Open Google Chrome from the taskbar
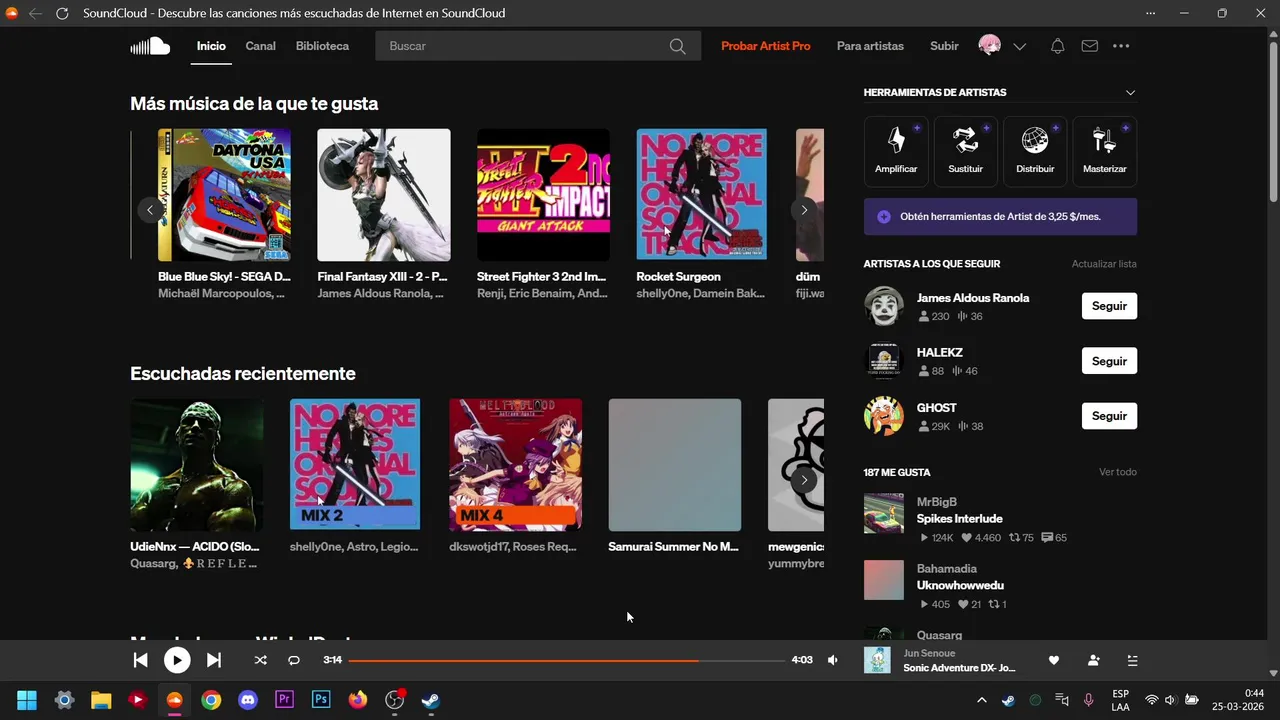 [211, 700]
